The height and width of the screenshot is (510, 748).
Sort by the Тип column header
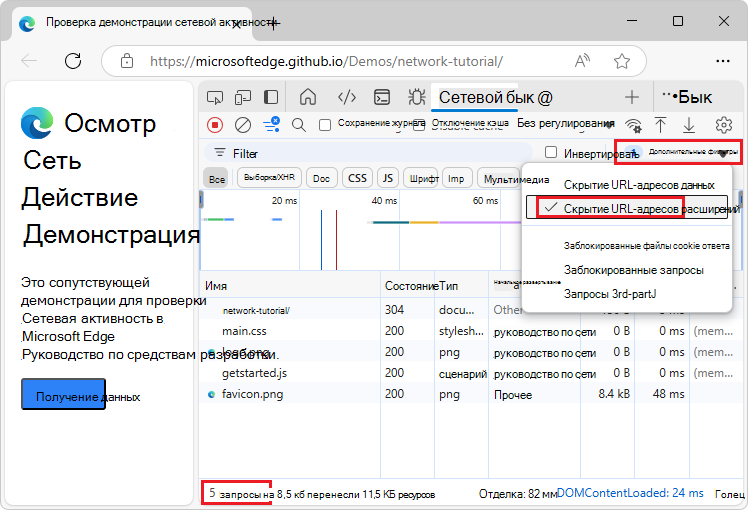pyautogui.click(x=461, y=286)
